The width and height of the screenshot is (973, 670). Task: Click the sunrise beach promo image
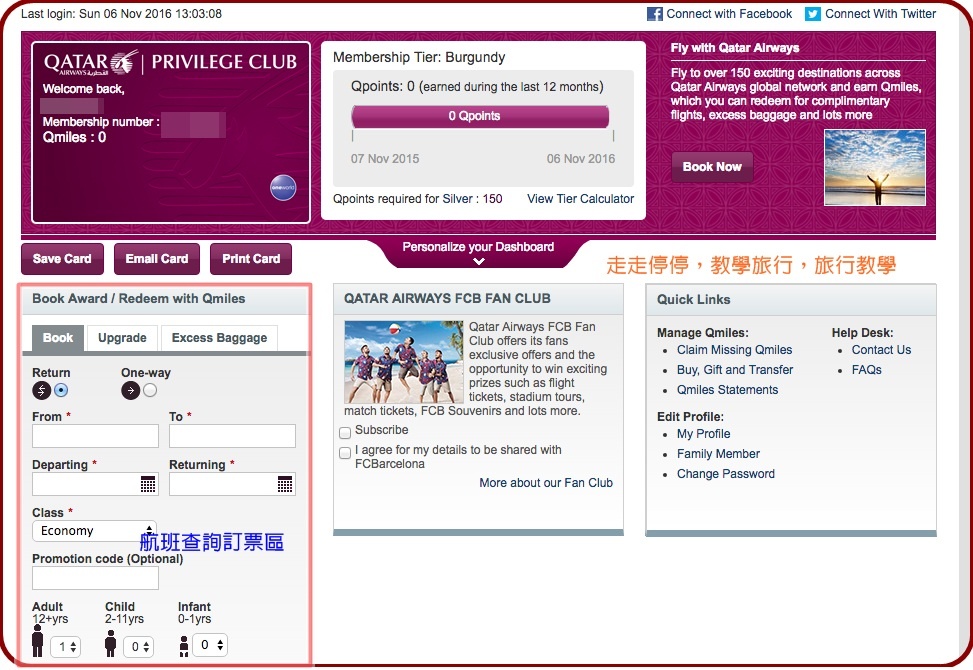point(875,168)
